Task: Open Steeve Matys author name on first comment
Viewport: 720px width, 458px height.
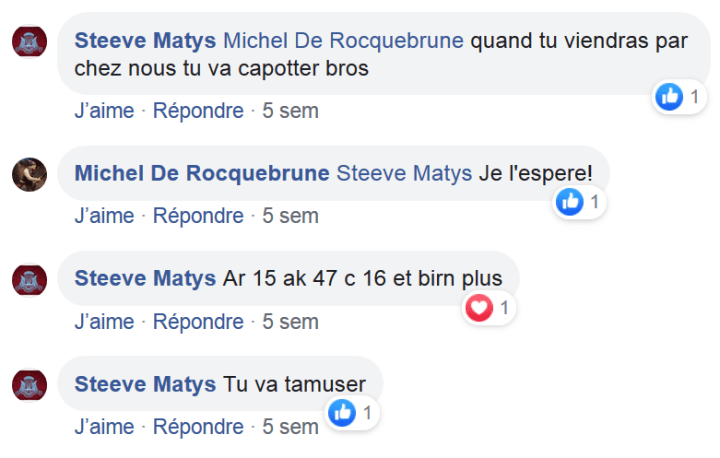Action: coord(145,42)
